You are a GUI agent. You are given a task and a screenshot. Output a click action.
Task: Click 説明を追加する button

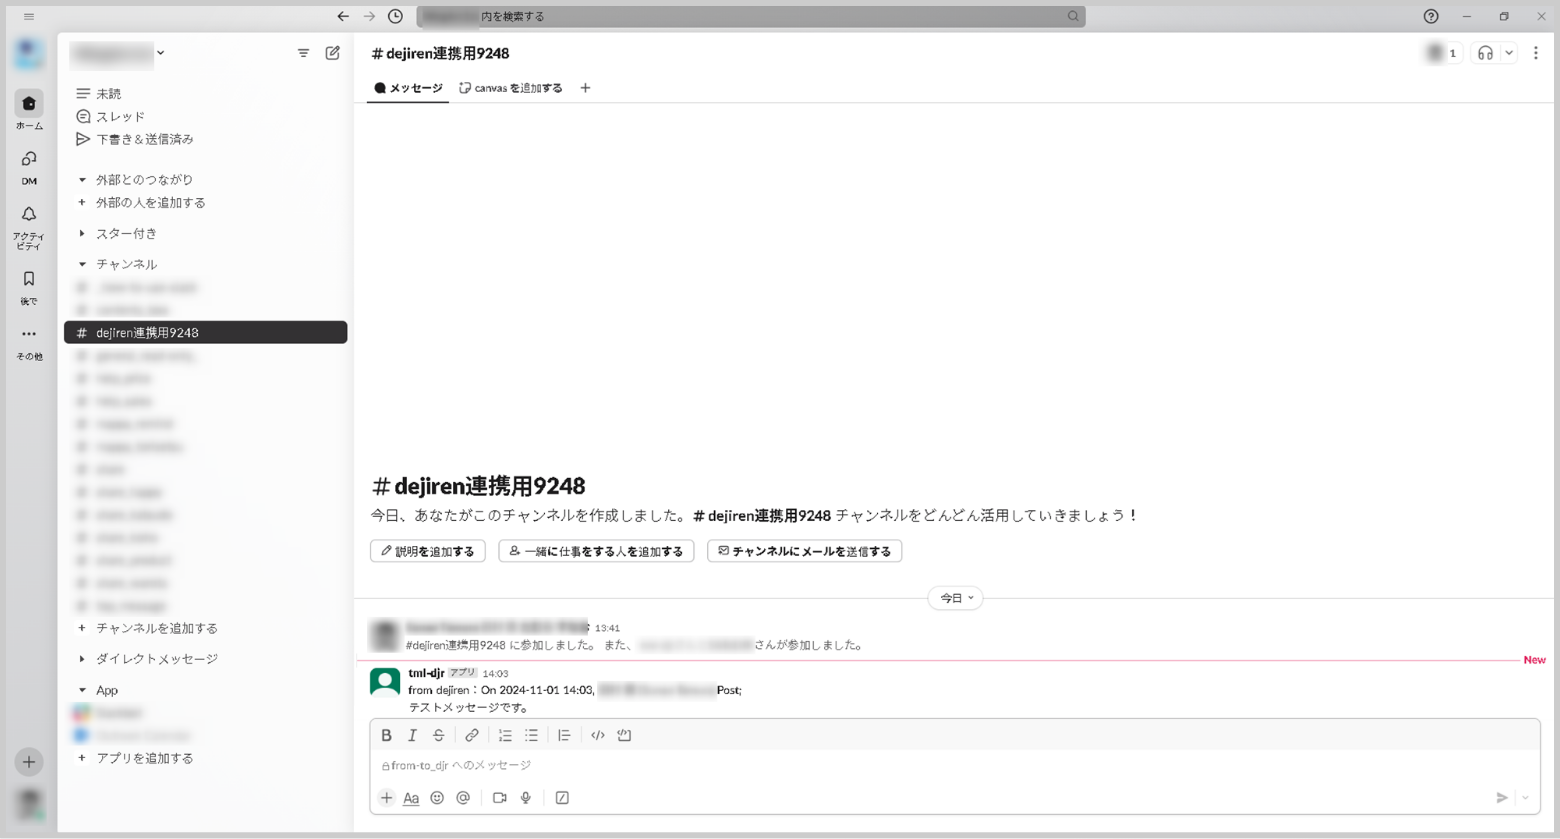click(428, 551)
